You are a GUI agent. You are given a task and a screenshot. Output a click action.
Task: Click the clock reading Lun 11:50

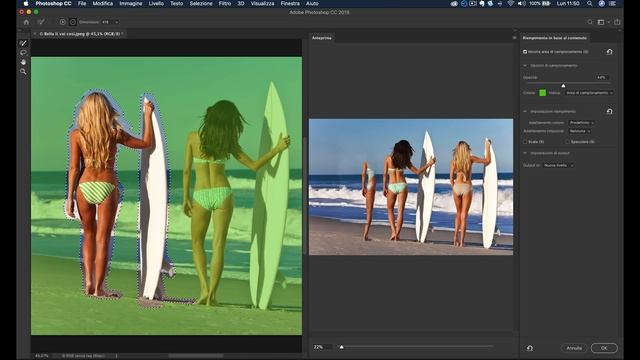click(x=568, y=3)
